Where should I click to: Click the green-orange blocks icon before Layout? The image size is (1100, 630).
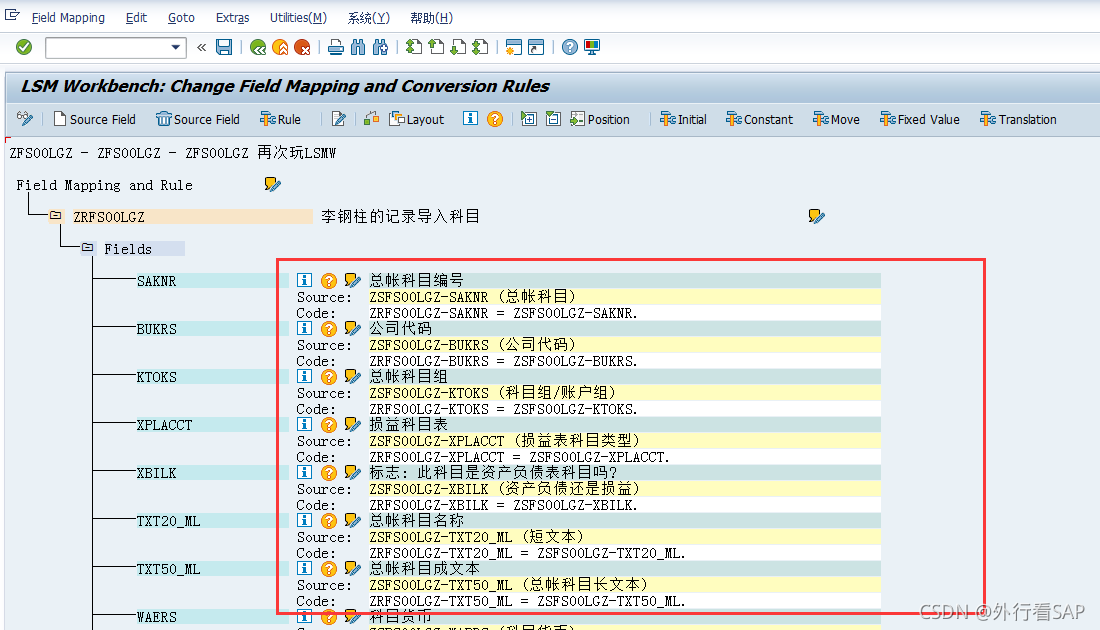(371, 119)
